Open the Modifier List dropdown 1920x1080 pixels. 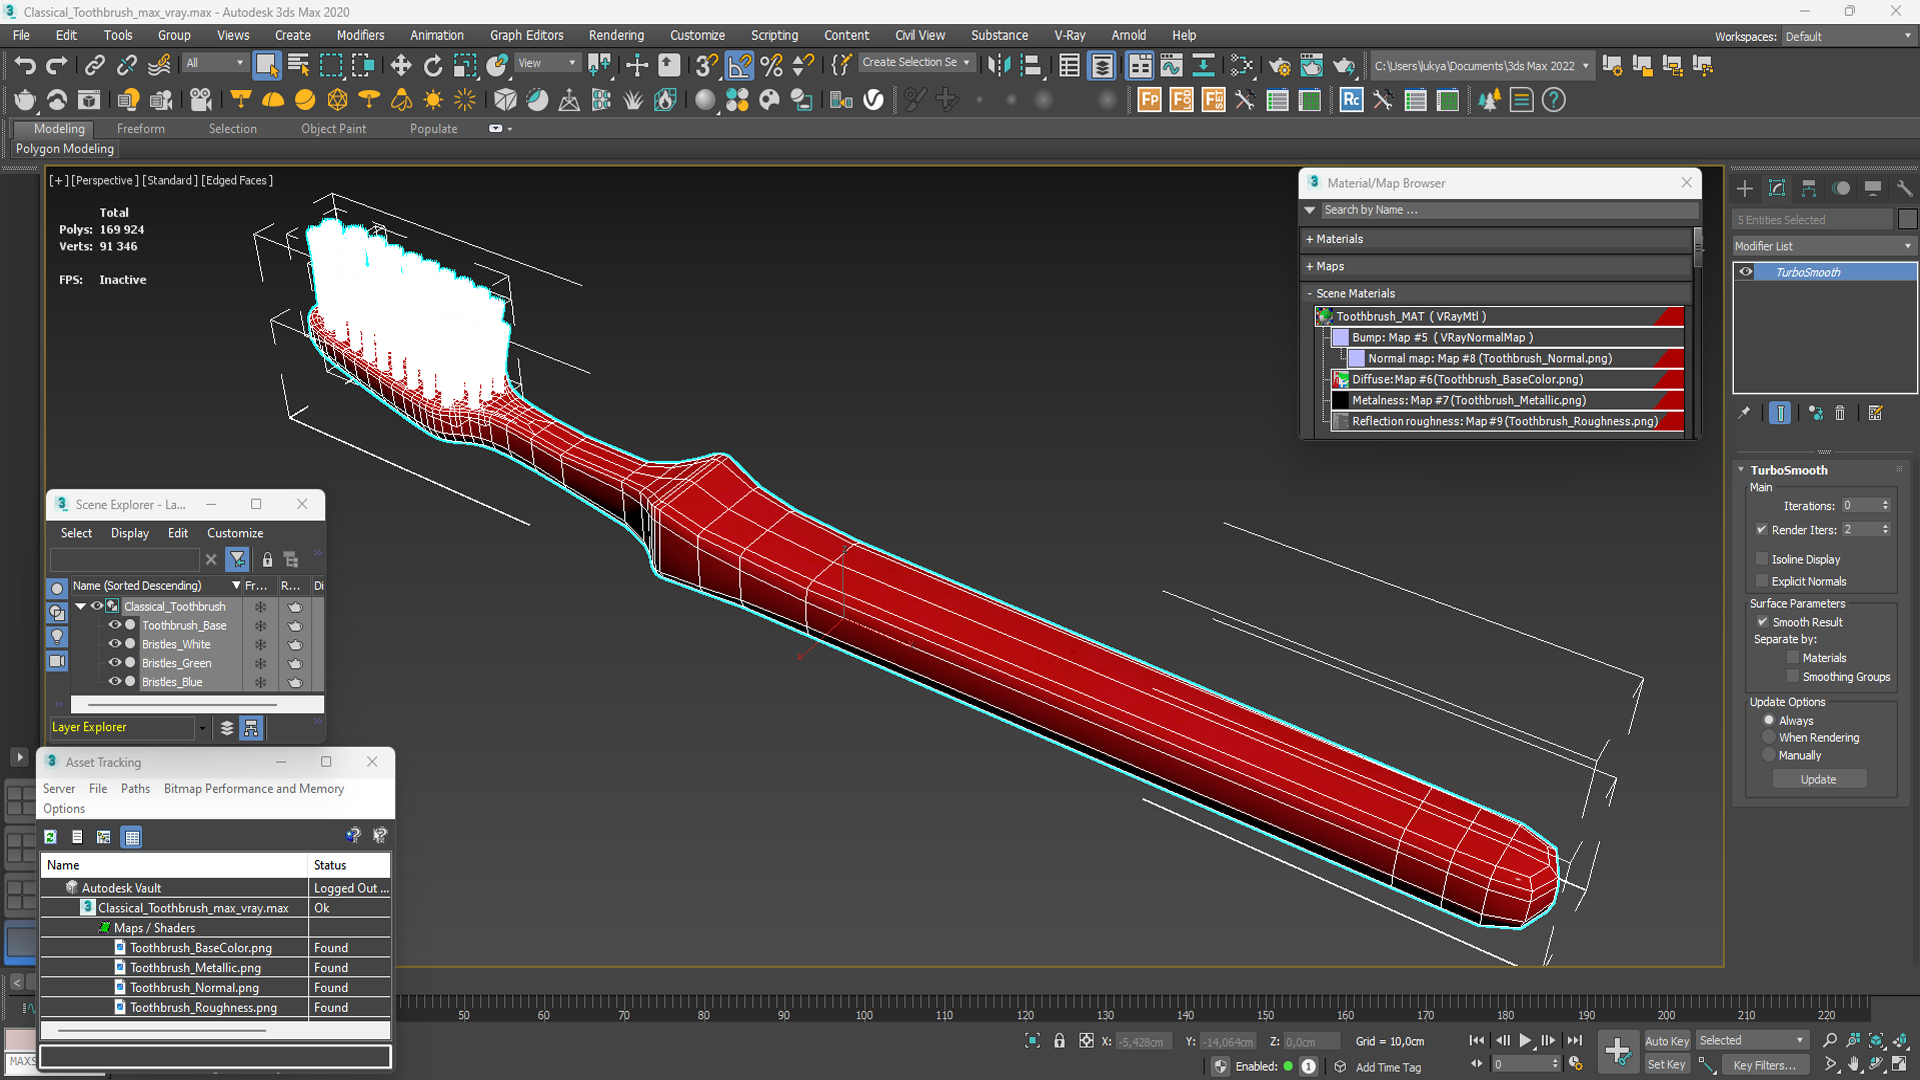(1822, 246)
